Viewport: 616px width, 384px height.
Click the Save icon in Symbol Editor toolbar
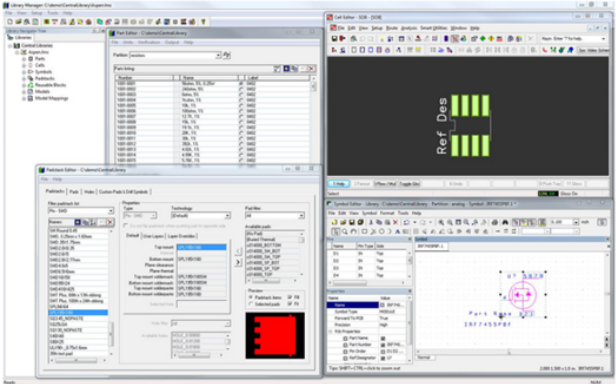(352, 222)
